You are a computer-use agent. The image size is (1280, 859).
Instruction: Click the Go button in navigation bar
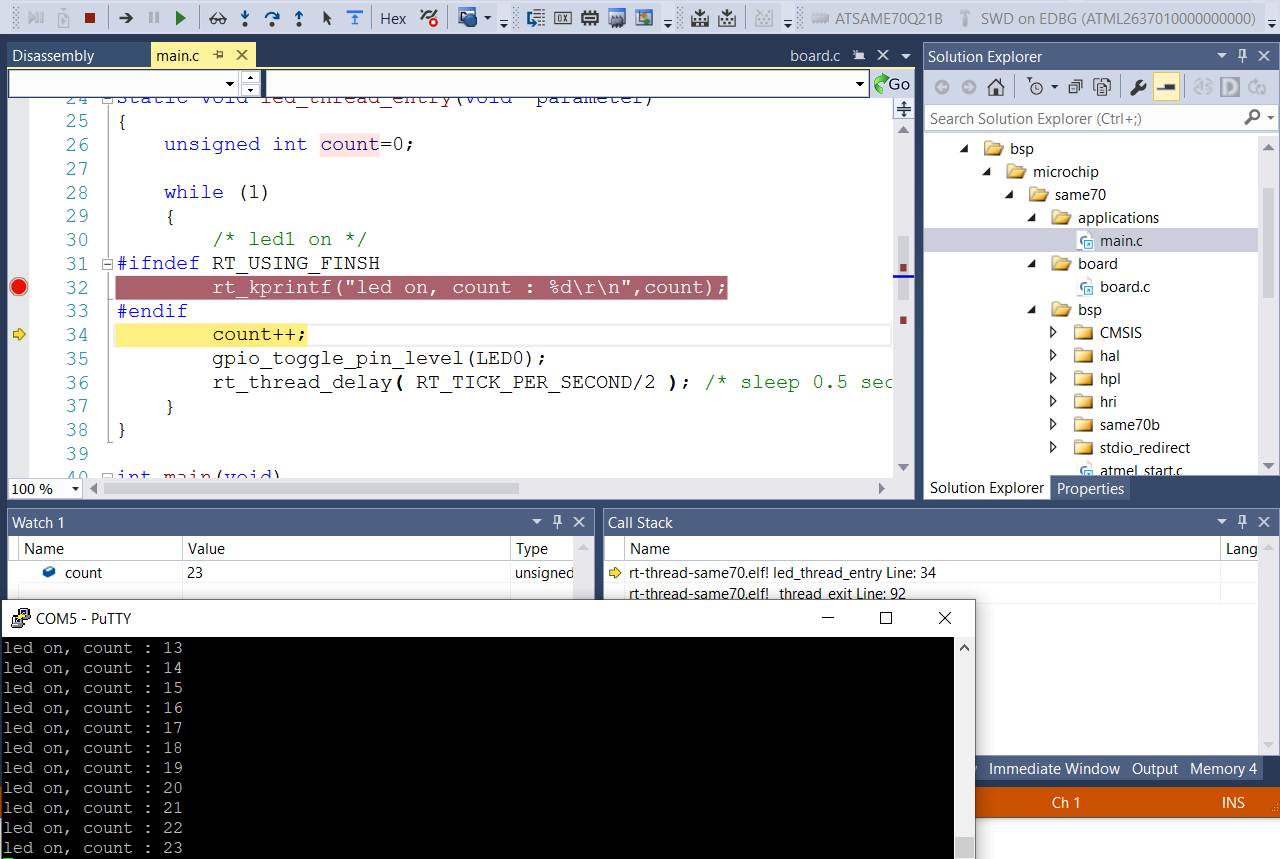tap(892, 84)
